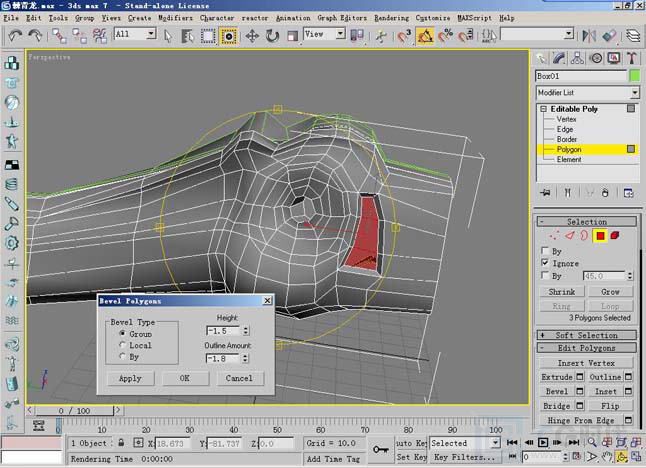Viewport: 646px width, 468px height.
Task: Select Element cube sub-object icon
Action: coord(615,236)
